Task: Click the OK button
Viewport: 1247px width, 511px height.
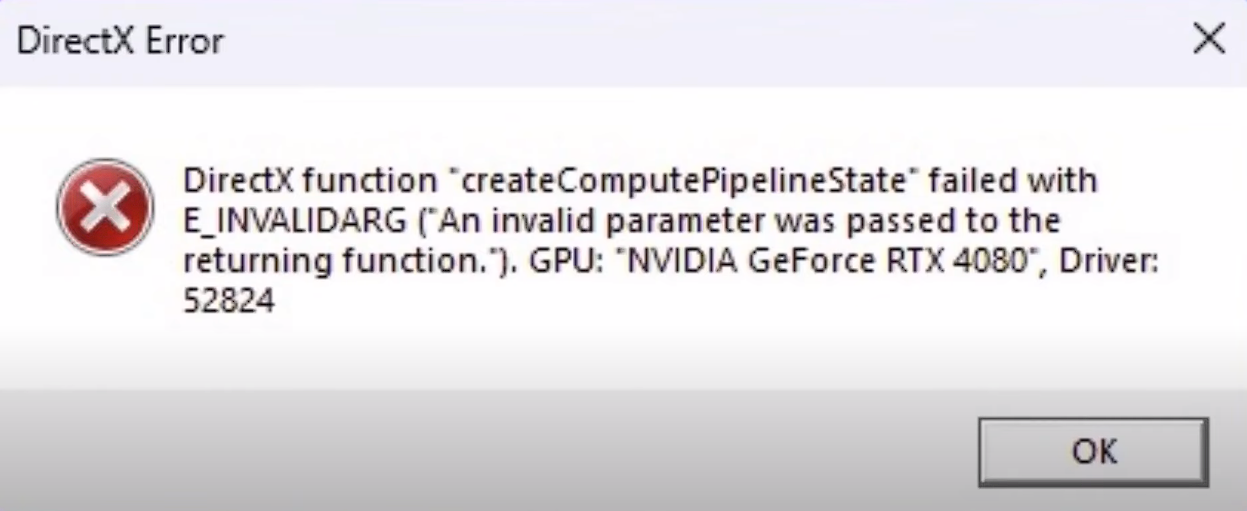Action: pyautogui.click(x=1093, y=451)
